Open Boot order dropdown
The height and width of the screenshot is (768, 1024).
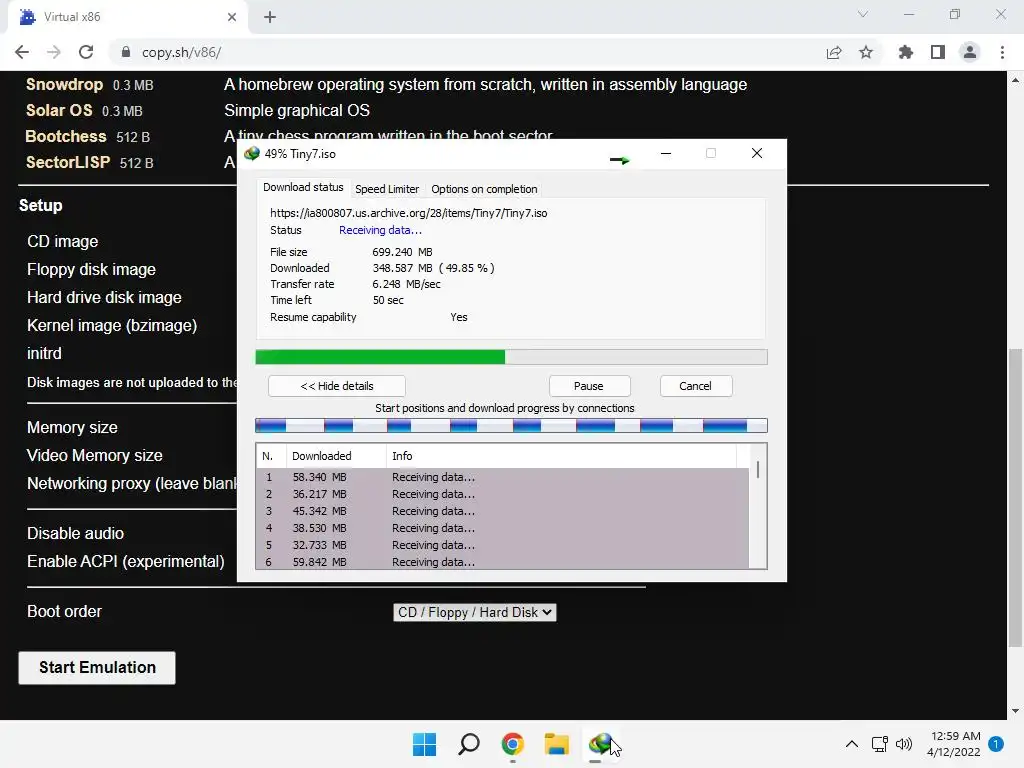click(475, 613)
